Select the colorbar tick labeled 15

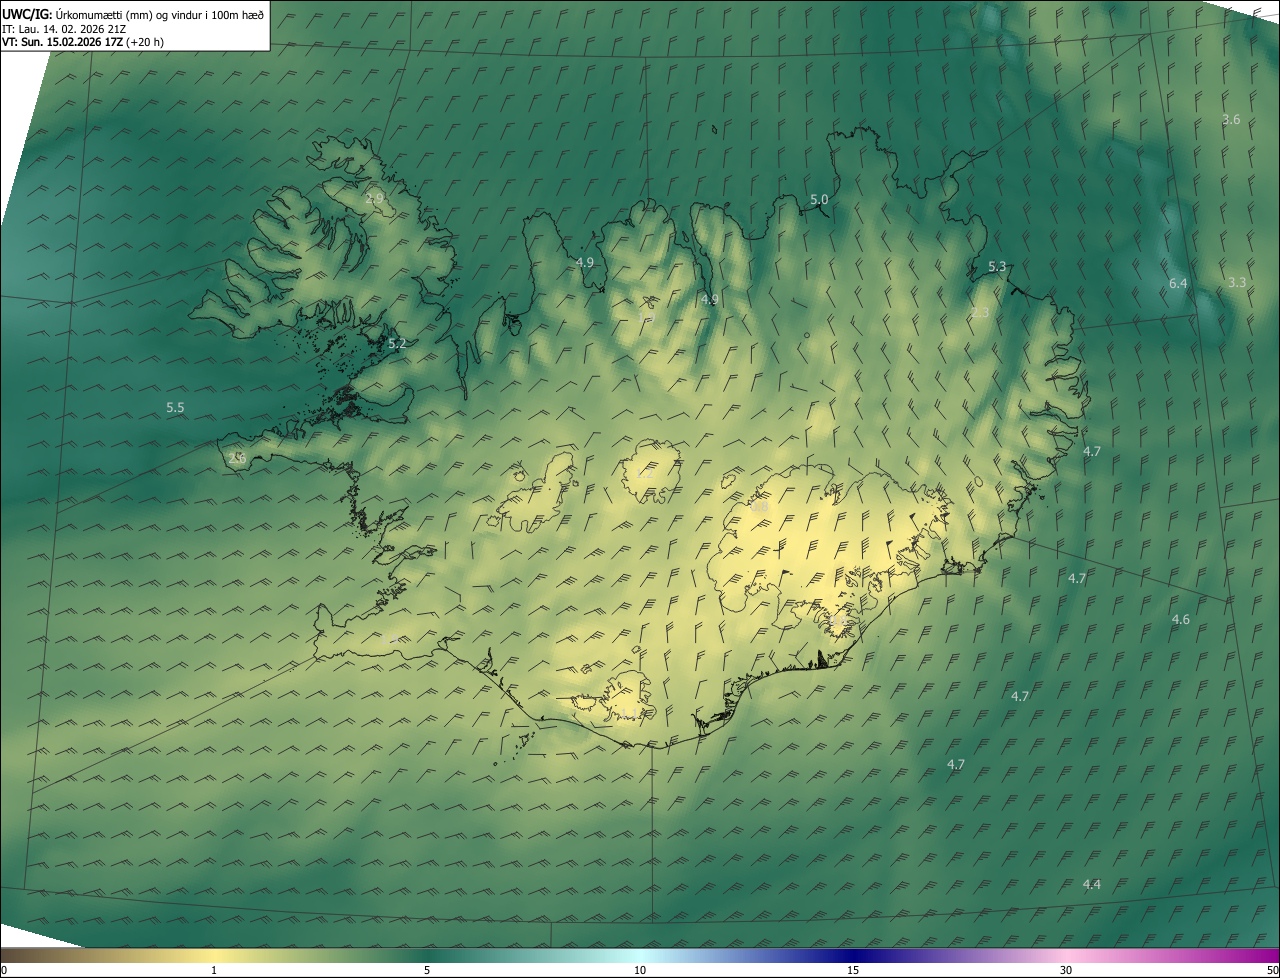coord(853,970)
